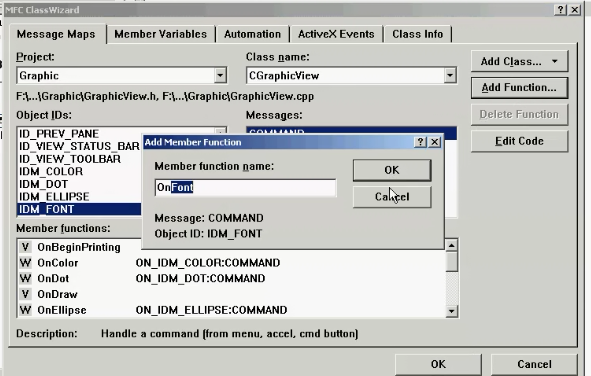
Task: Click the Edit Code button
Action: (519, 141)
